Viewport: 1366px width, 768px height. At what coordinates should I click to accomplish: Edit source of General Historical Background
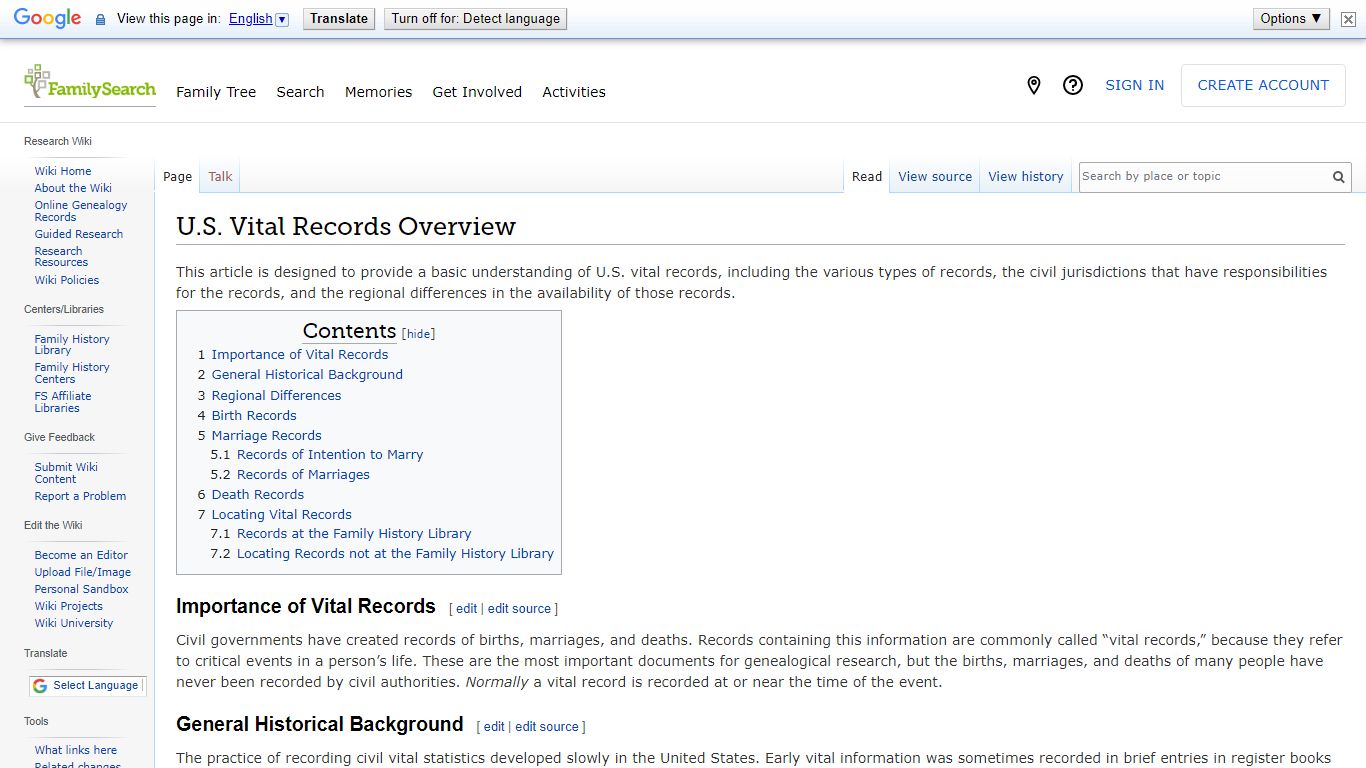(x=547, y=727)
